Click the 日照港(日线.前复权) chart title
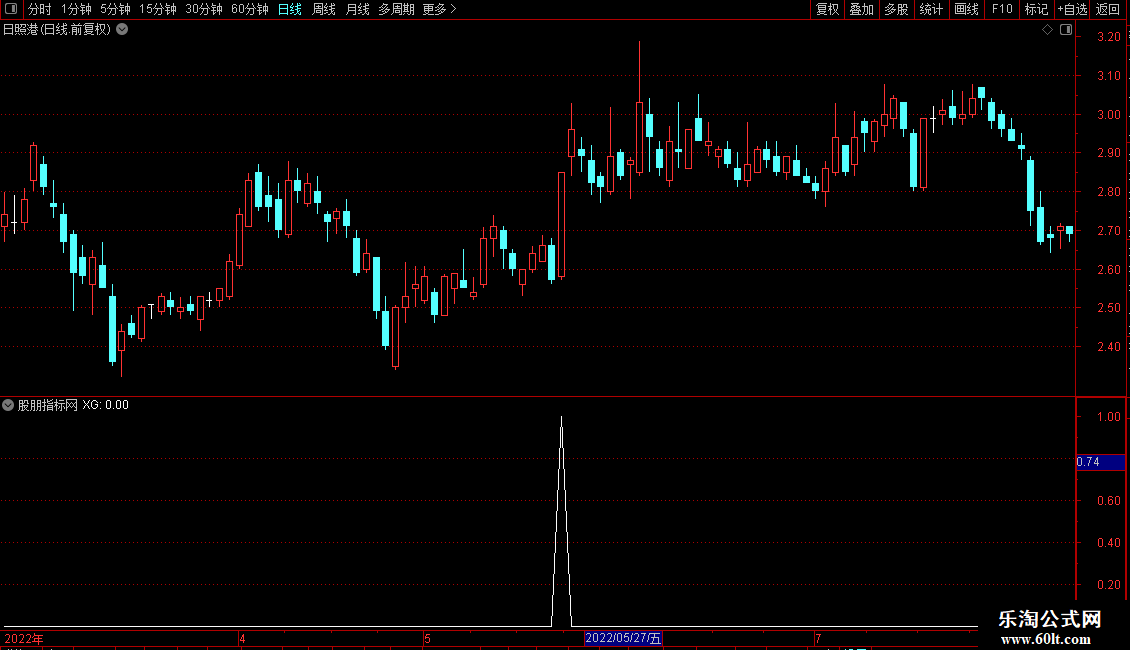Viewport: 1130px width, 650px height. pyautogui.click(x=57, y=30)
